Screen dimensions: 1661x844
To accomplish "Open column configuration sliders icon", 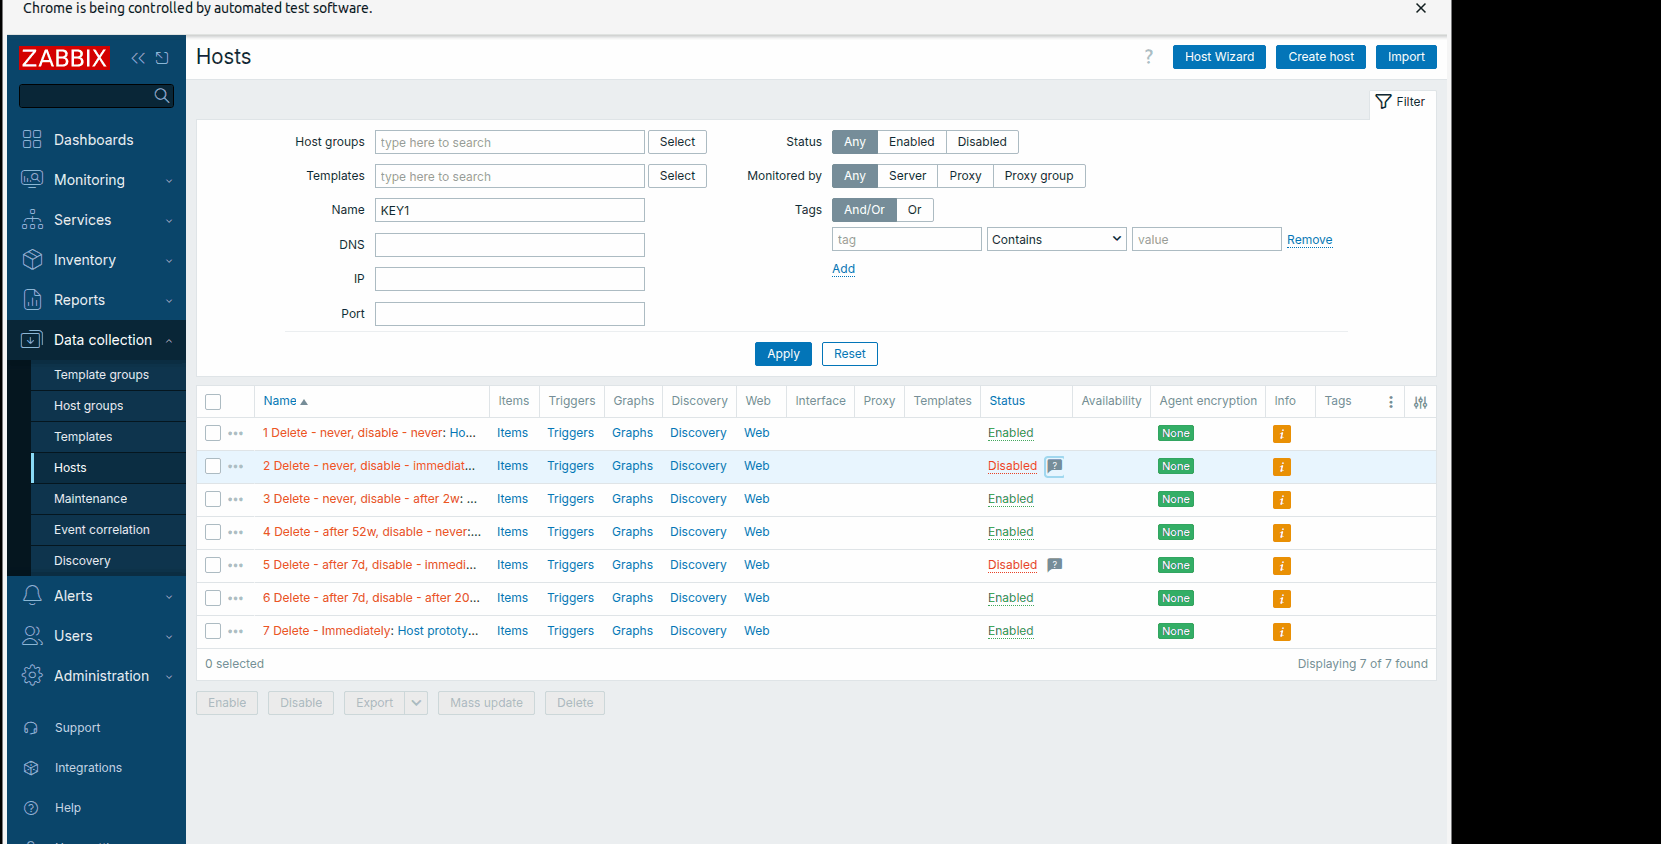I will [1420, 402].
